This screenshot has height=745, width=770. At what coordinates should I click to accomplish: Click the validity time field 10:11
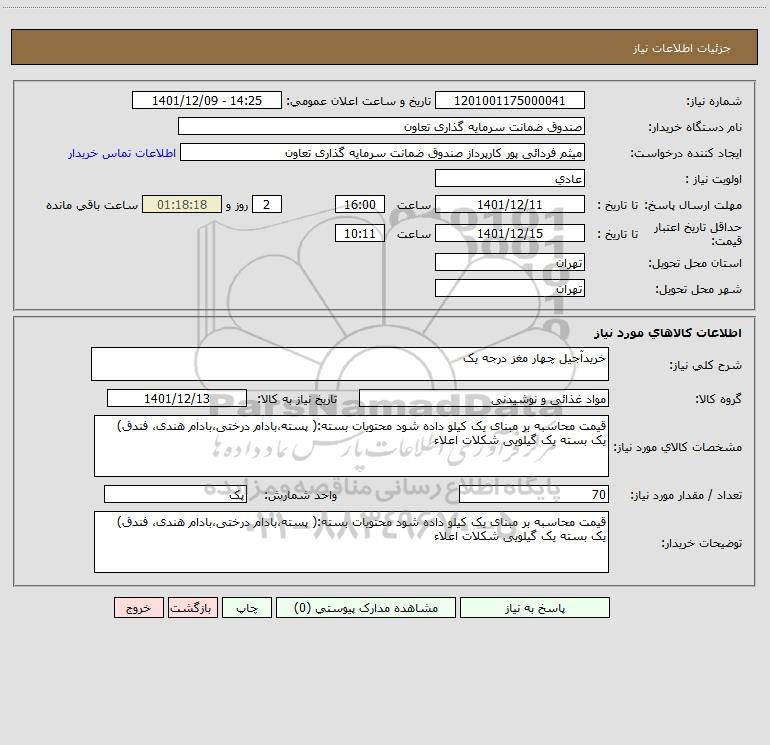(359, 233)
